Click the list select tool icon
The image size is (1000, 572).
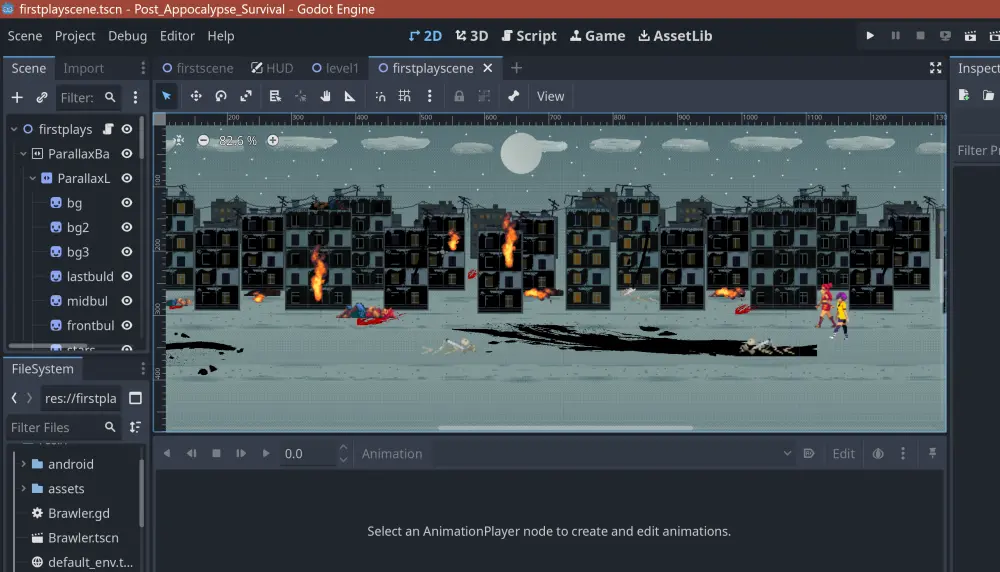pyautogui.click(x=275, y=96)
